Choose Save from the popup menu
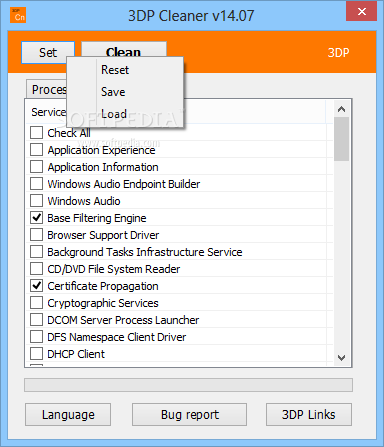 pos(113,92)
